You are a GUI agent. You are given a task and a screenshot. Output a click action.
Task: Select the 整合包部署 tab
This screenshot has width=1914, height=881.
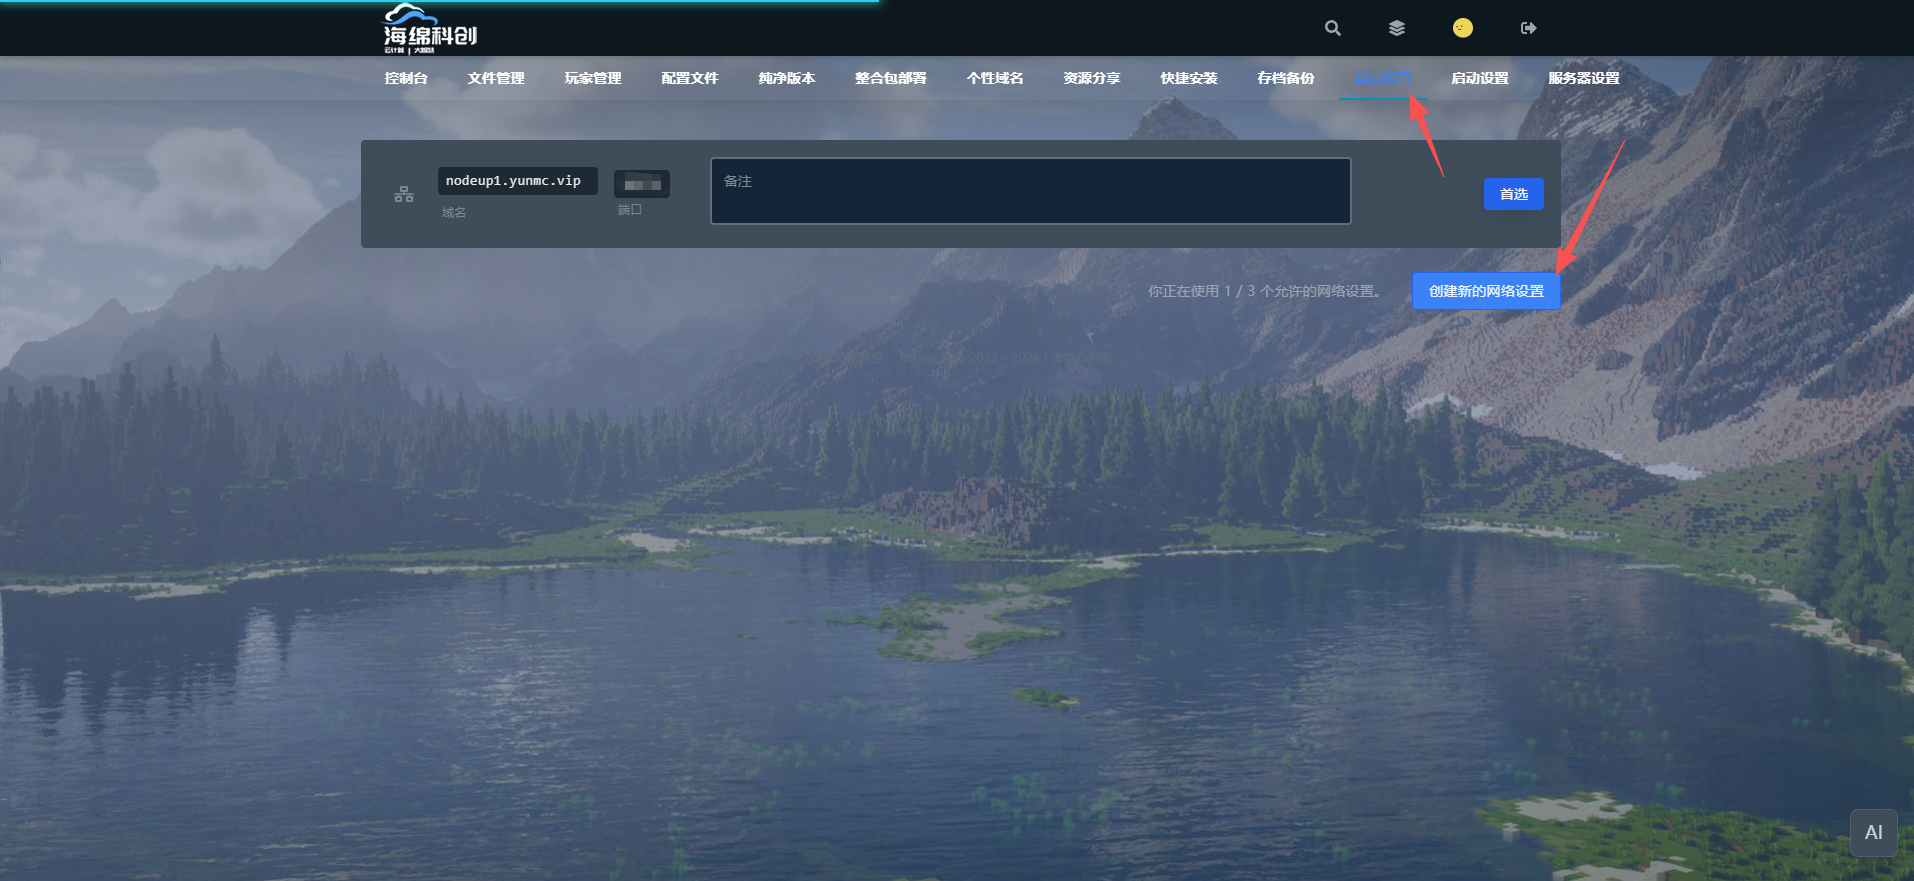(x=891, y=78)
